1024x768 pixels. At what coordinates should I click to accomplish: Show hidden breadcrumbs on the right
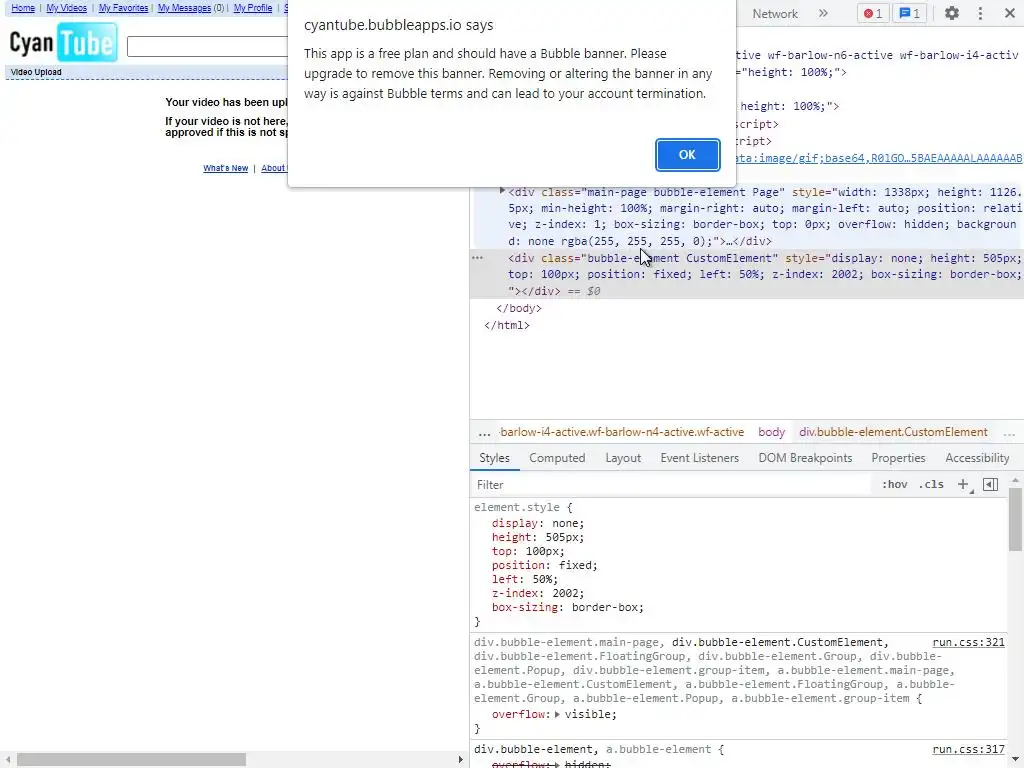click(1009, 432)
